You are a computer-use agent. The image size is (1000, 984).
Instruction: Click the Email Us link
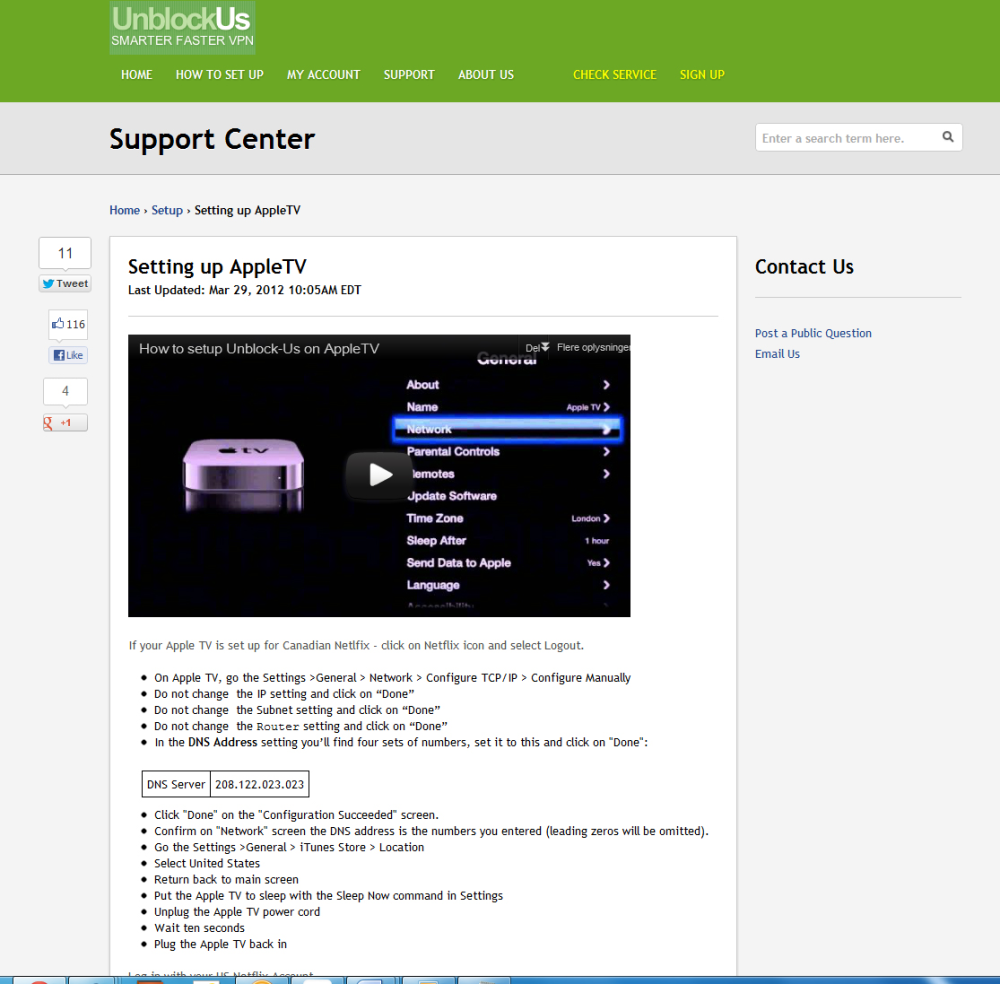(777, 354)
